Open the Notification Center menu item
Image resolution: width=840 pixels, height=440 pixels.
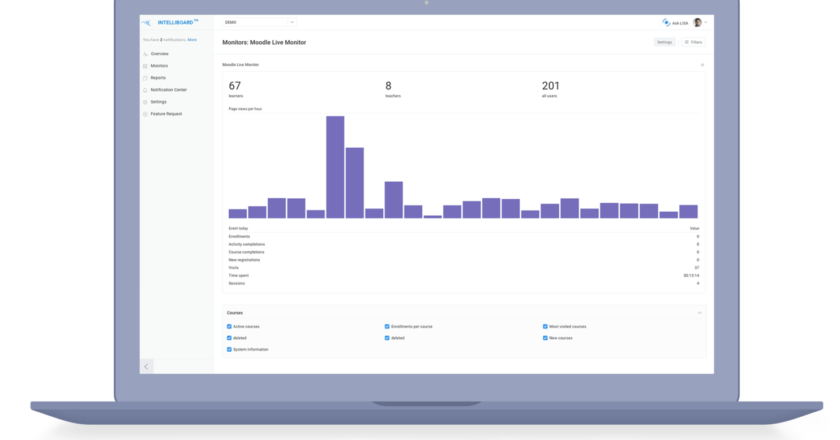169,90
